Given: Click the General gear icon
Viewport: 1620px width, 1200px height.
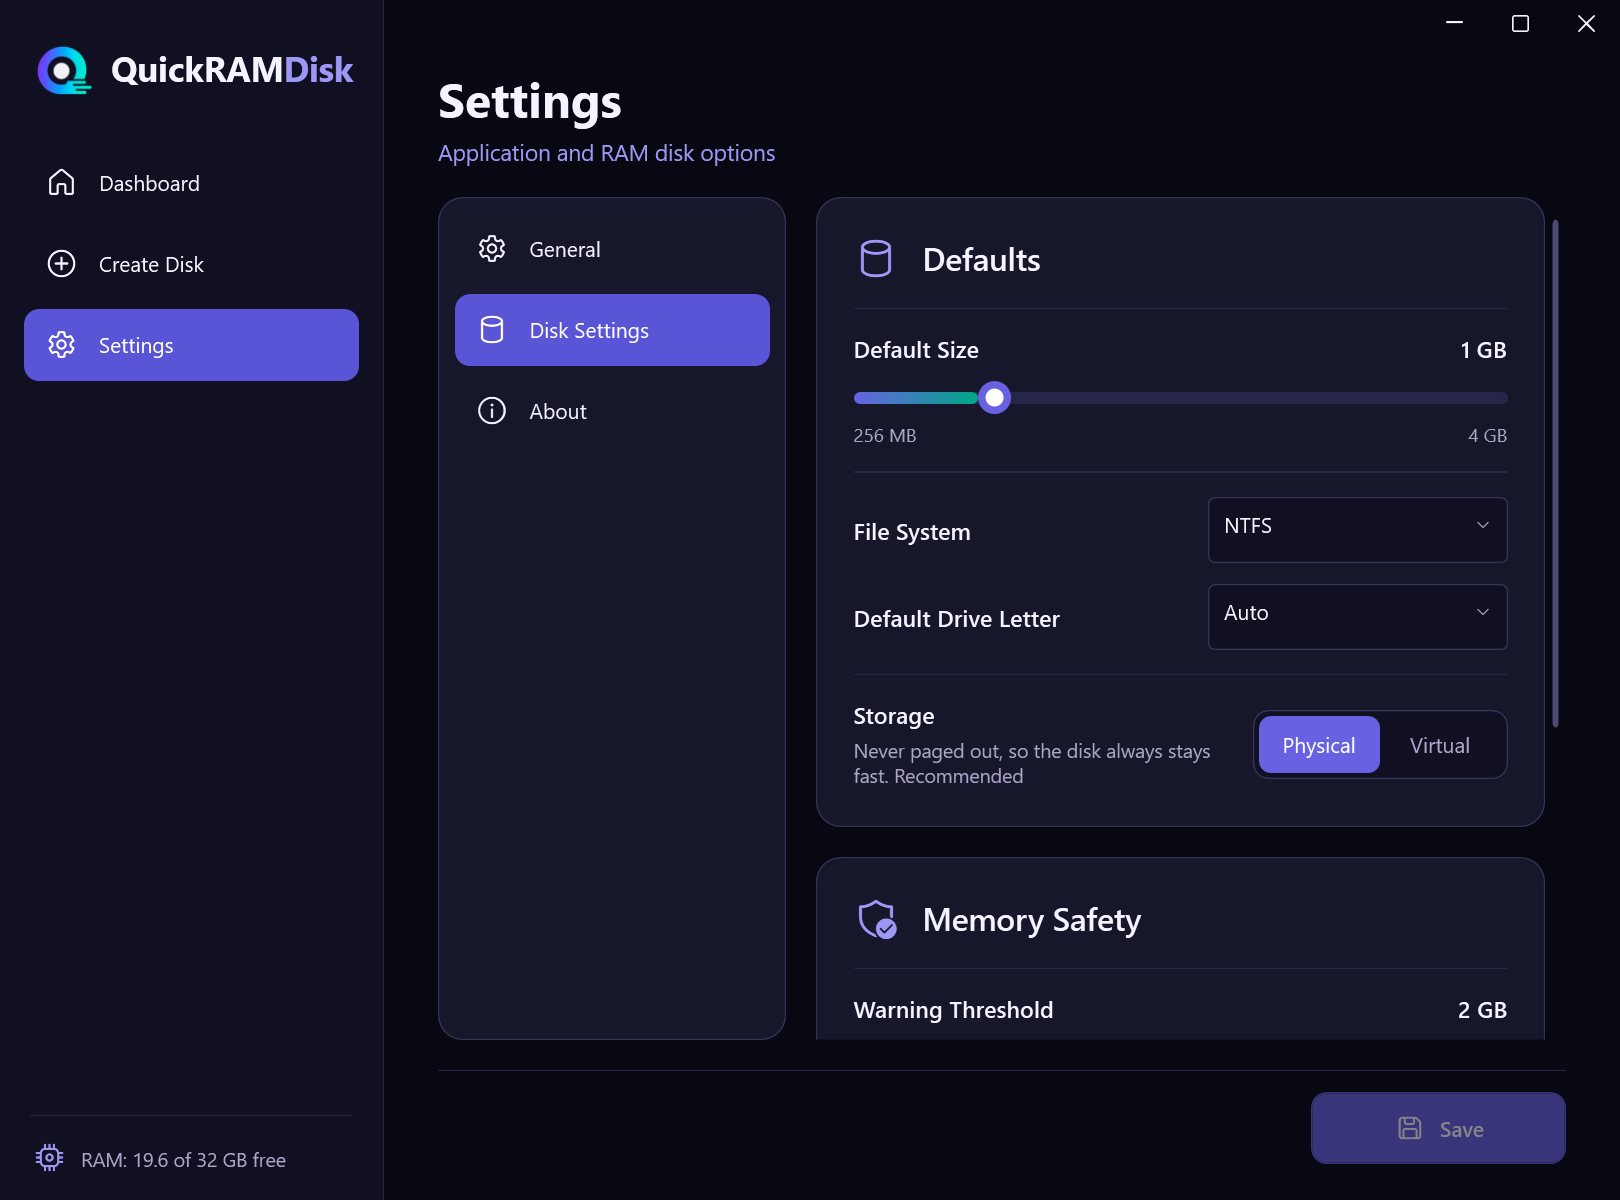Looking at the screenshot, I should (x=492, y=248).
